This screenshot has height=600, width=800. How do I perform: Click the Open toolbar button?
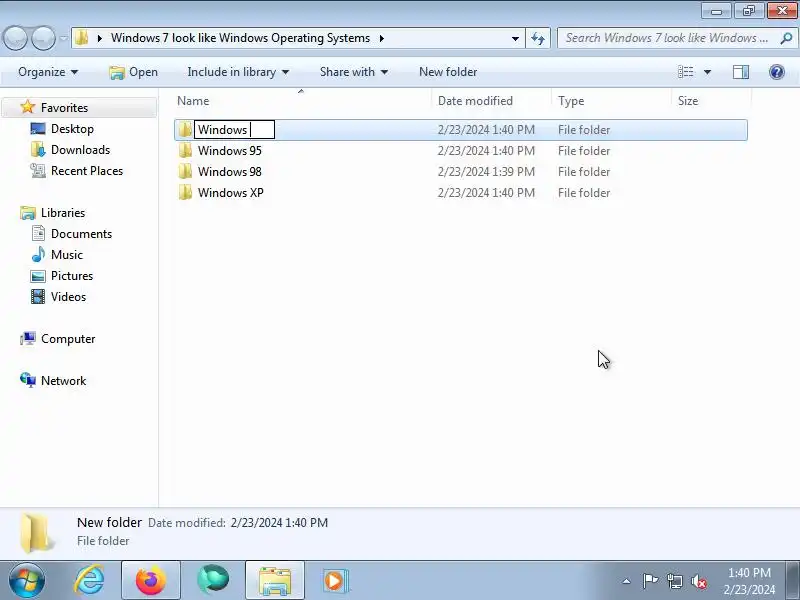pyautogui.click(x=133, y=72)
